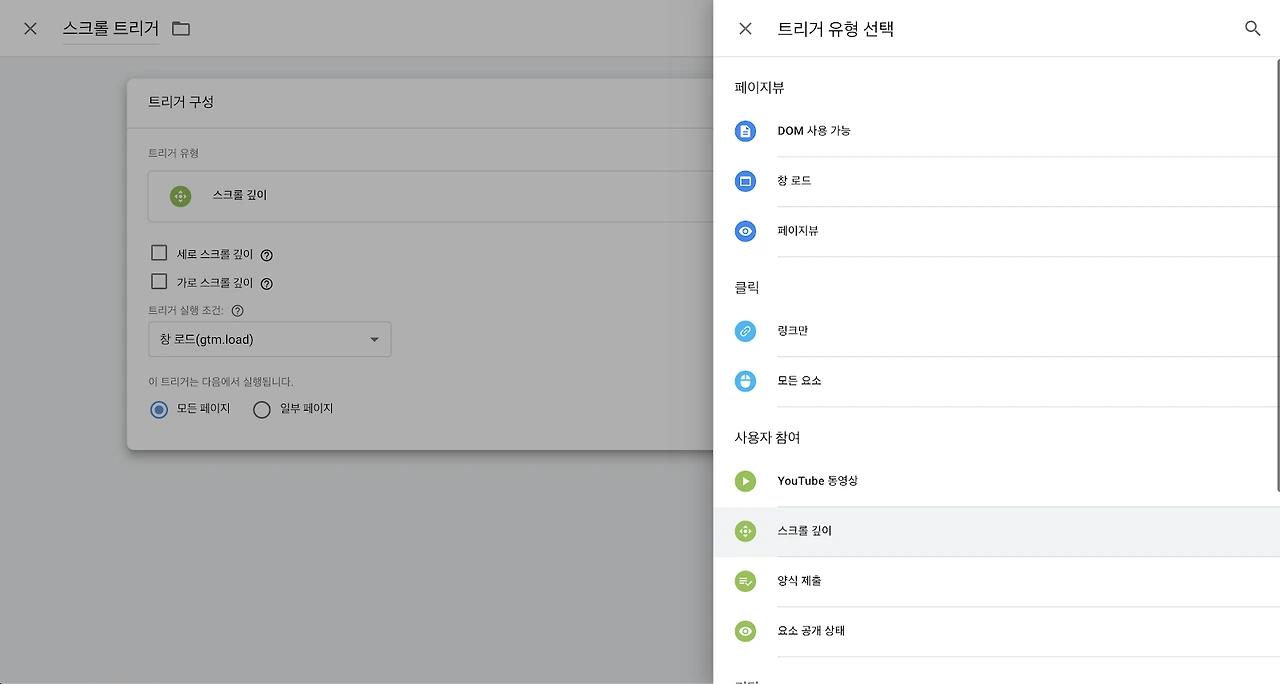This screenshot has width=1280, height=684.
Task: Open help for 세로 스크롤 깊이
Action: point(267,255)
